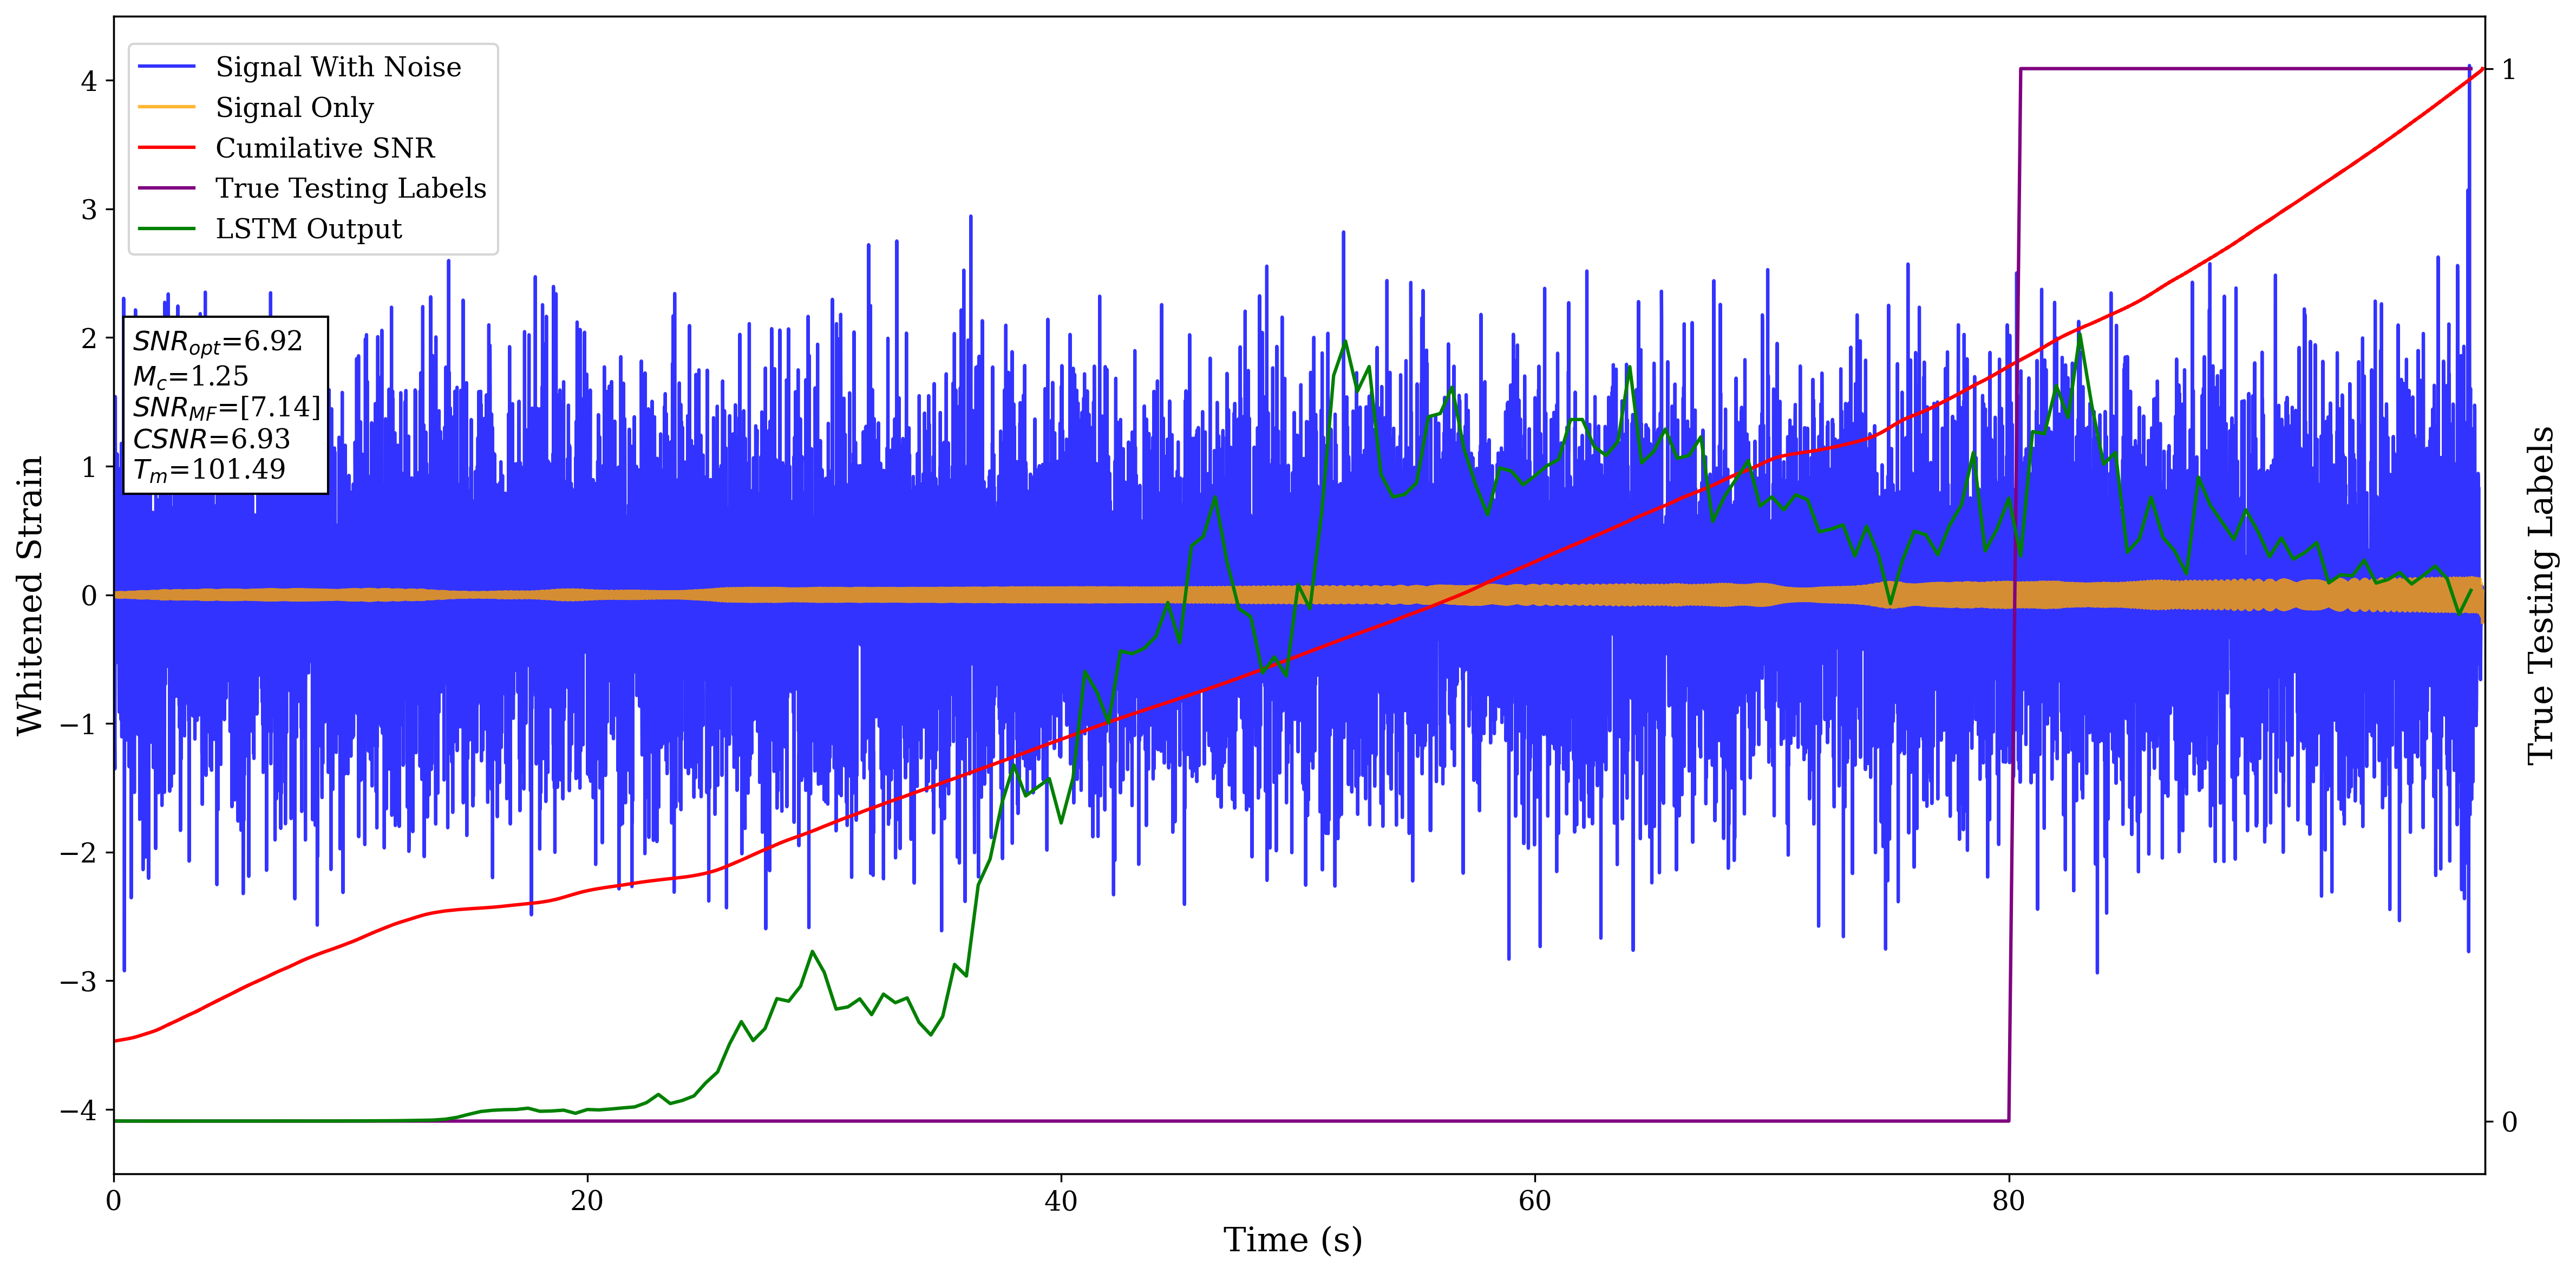Click the orange Signal Only legend line

point(166,107)
